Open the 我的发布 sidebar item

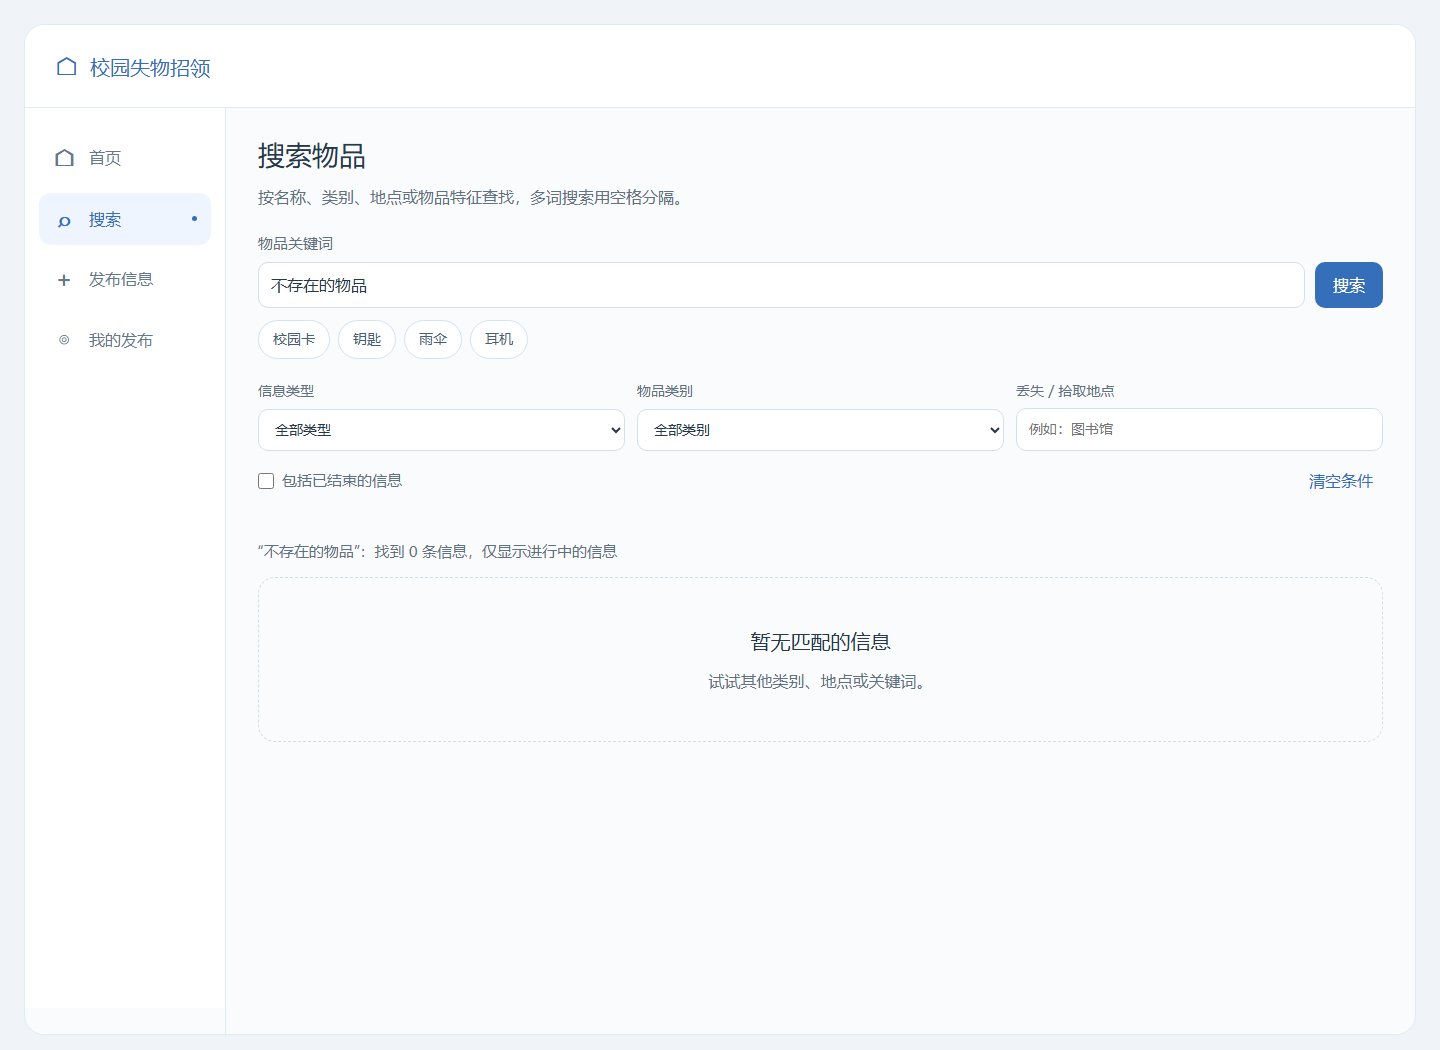coord(125,340)
